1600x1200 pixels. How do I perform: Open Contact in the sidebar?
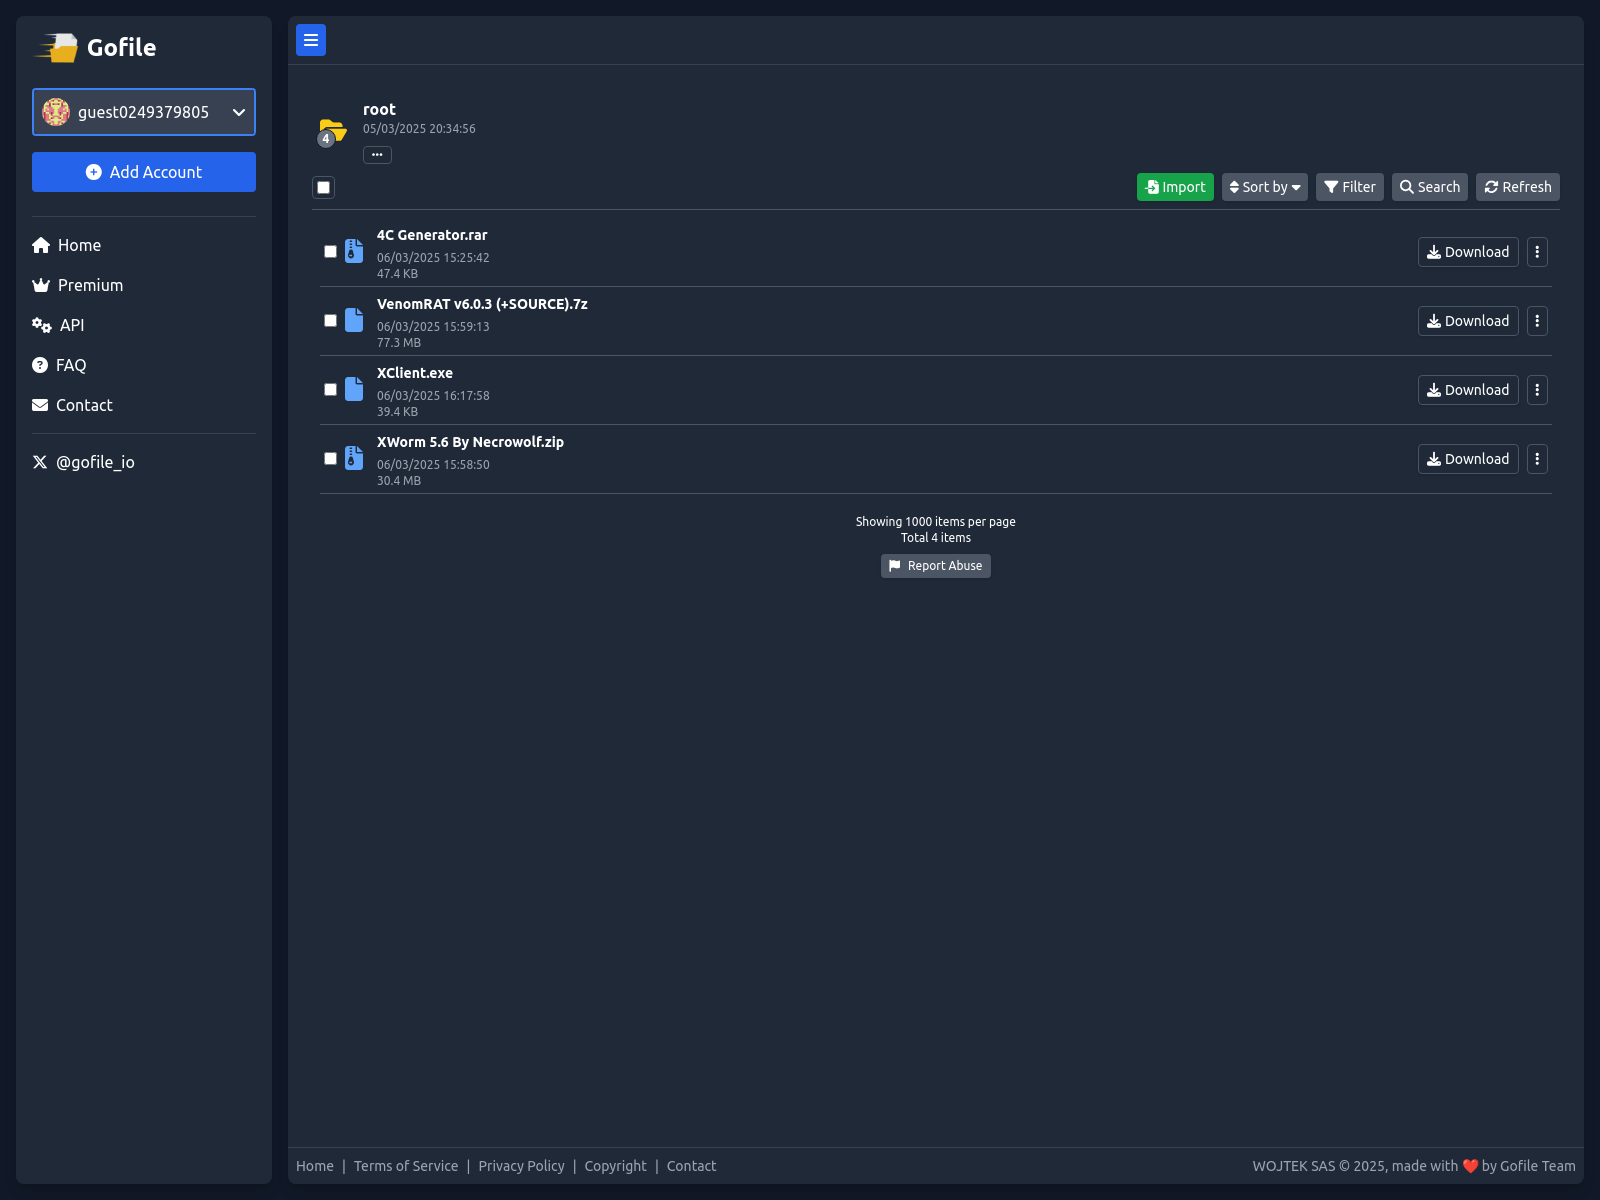[x=72, y=405]
